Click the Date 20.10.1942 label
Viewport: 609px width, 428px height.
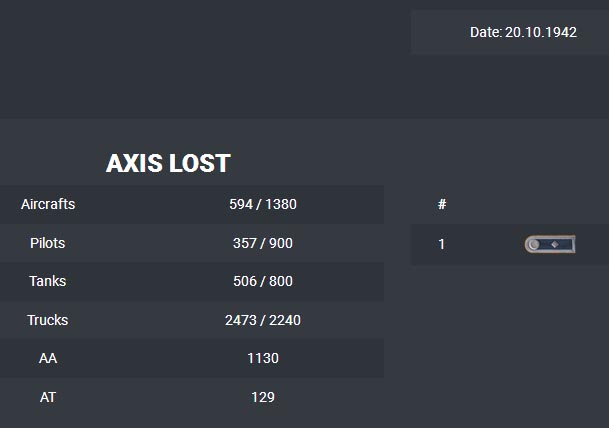[523, 32]
